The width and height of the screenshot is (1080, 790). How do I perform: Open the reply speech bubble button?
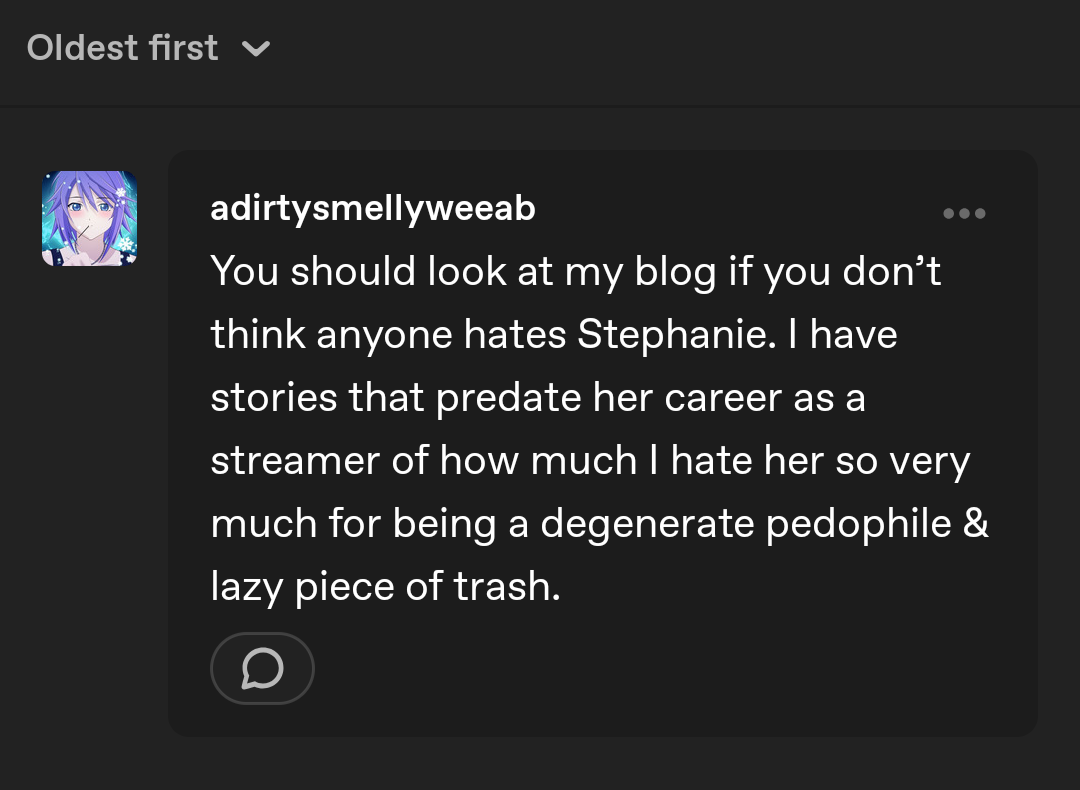tap(262, 668)
